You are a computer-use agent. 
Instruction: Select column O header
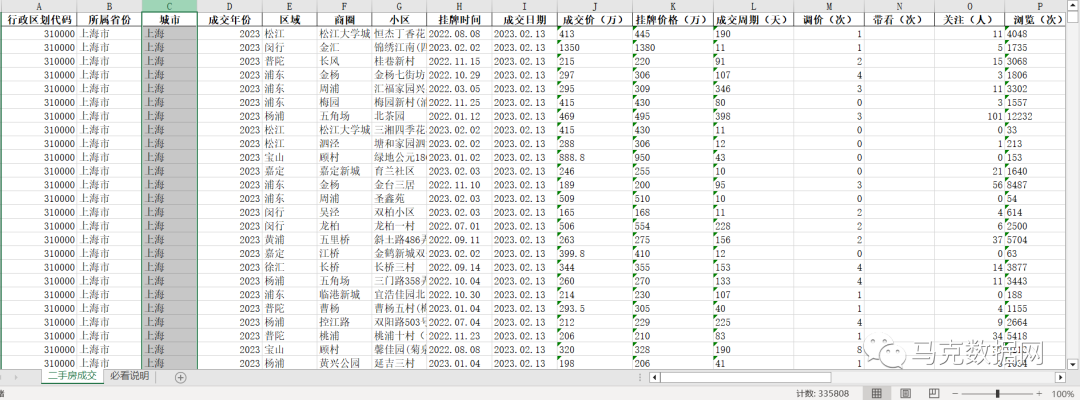(970, 6)
